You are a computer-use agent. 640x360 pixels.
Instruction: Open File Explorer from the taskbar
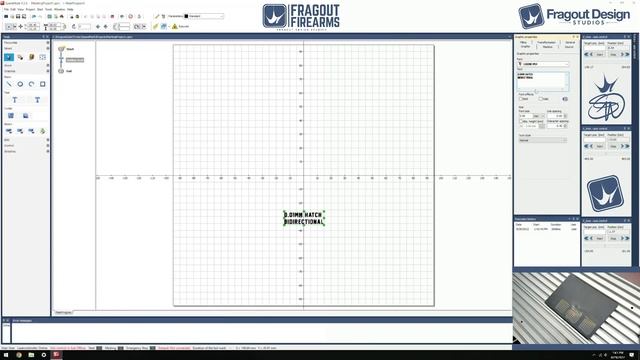point(31,355)
